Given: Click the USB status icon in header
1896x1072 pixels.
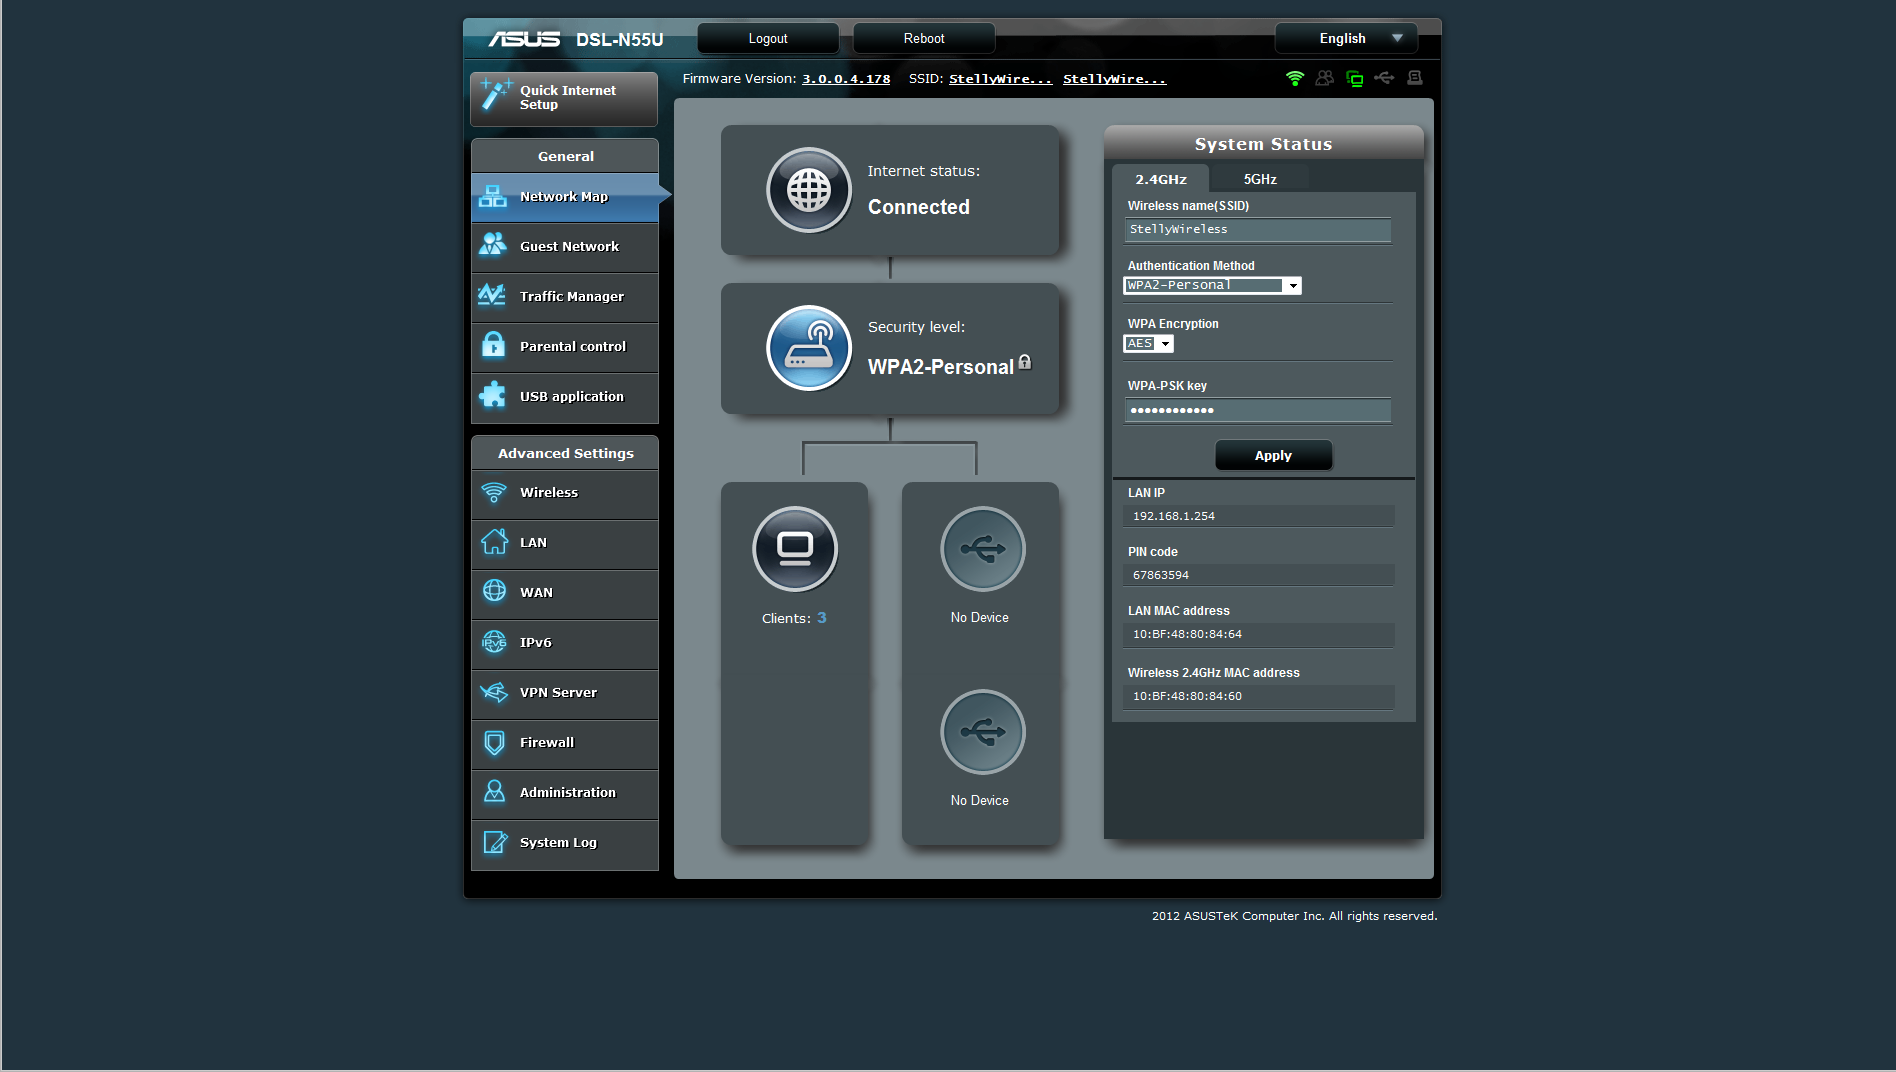Looking at the screenshot, I should (1385, 78).
